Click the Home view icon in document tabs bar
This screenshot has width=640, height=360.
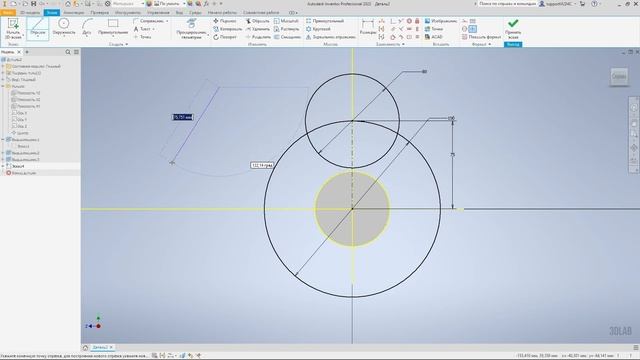[x=85, y=347]
